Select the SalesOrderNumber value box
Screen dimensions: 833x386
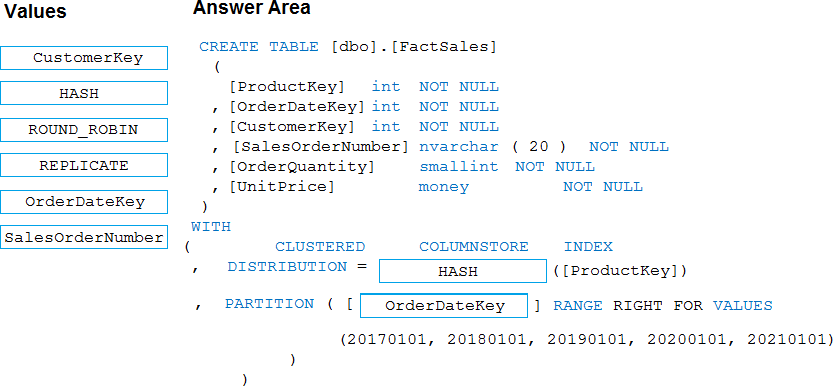pyautogui.click(x=84, y=237)
